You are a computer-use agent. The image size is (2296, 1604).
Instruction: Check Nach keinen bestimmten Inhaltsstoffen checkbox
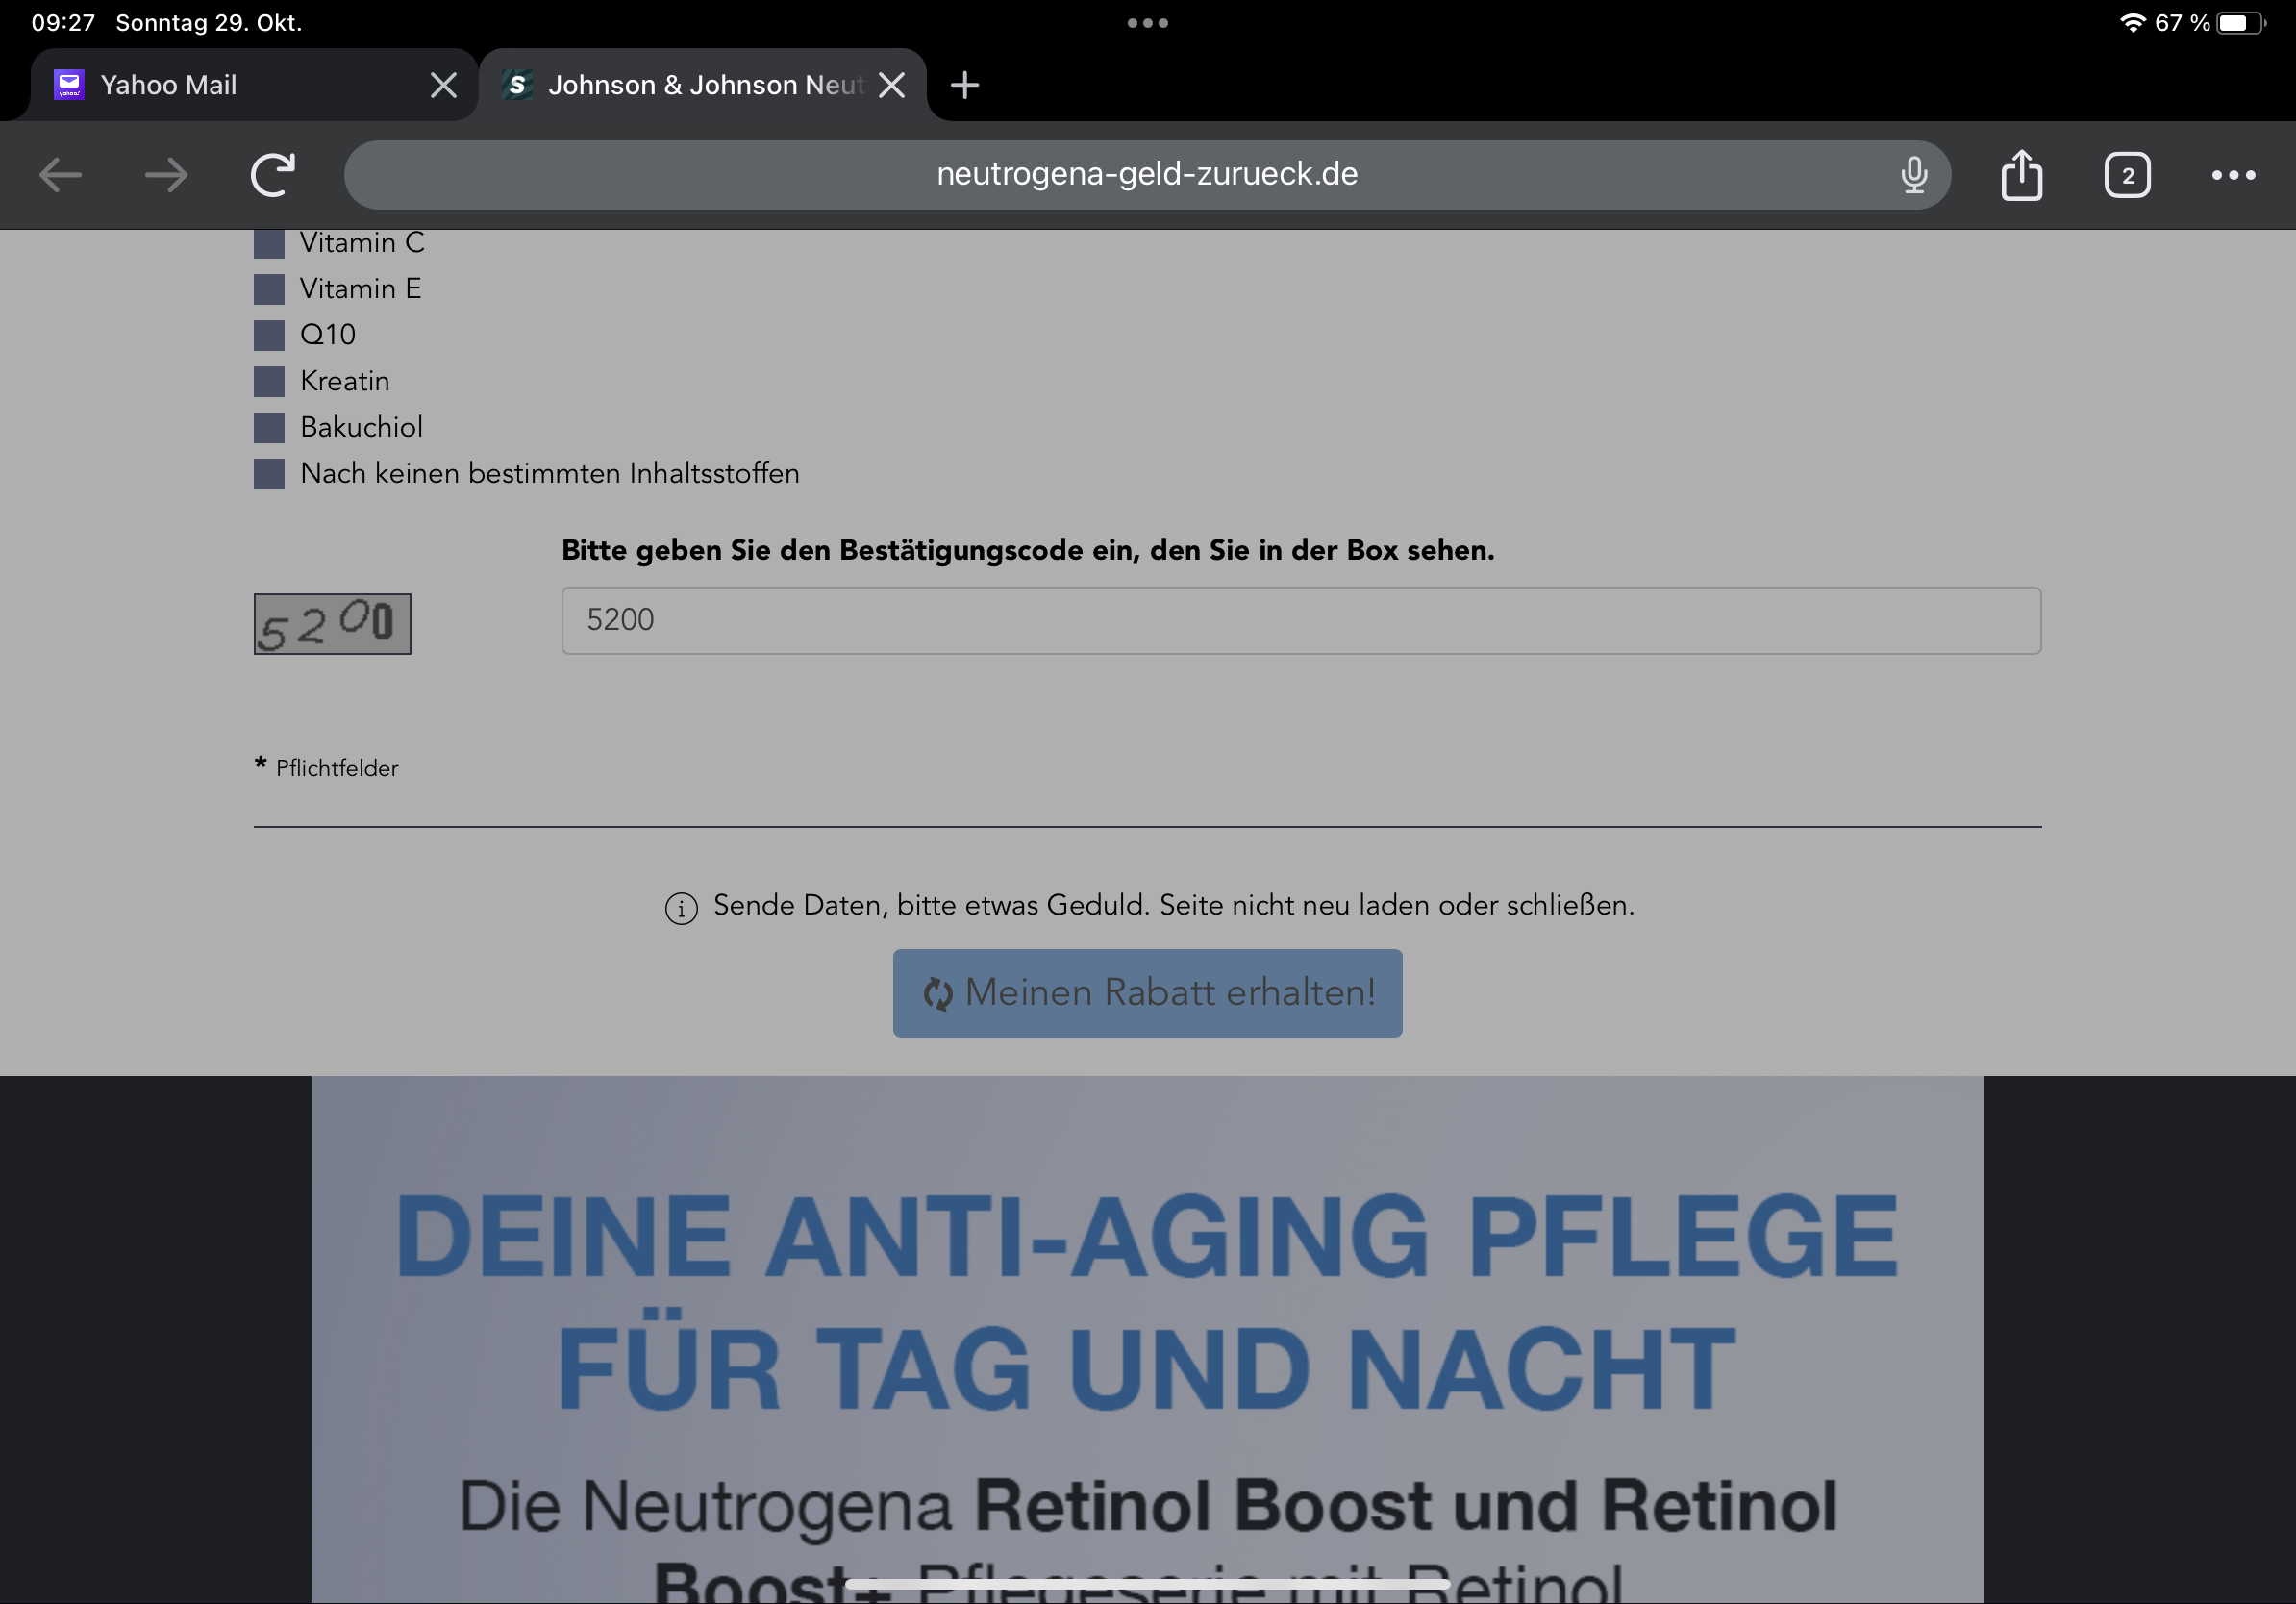tap(269, 474)
